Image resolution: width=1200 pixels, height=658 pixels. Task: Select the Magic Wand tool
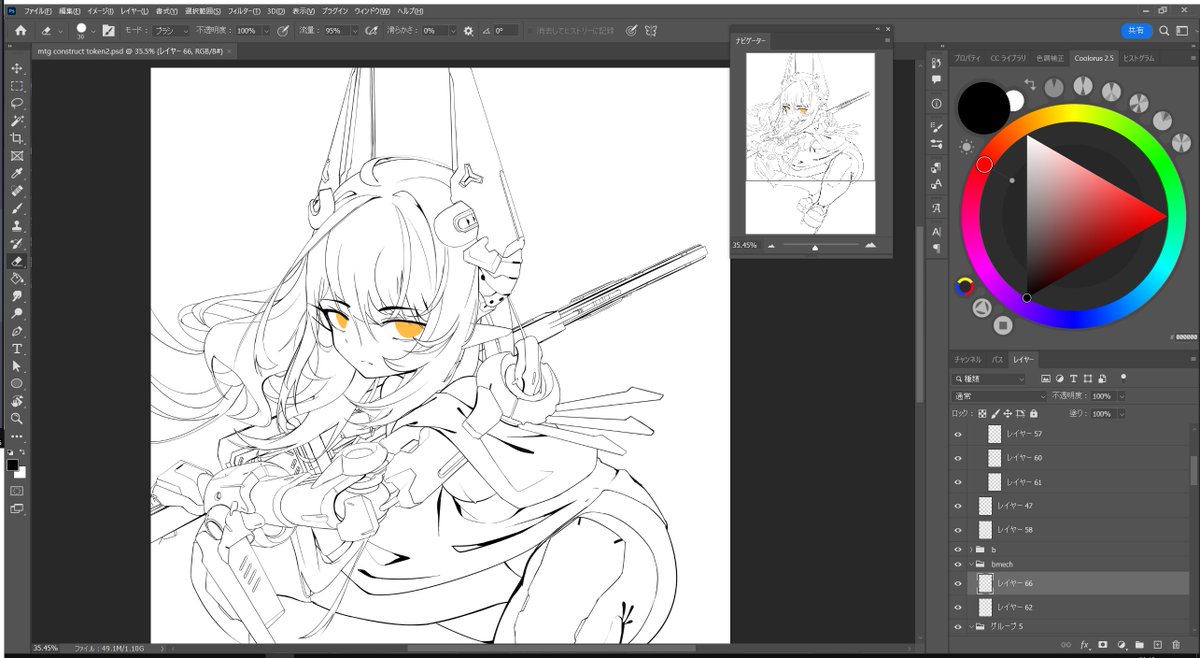(17, 121)
